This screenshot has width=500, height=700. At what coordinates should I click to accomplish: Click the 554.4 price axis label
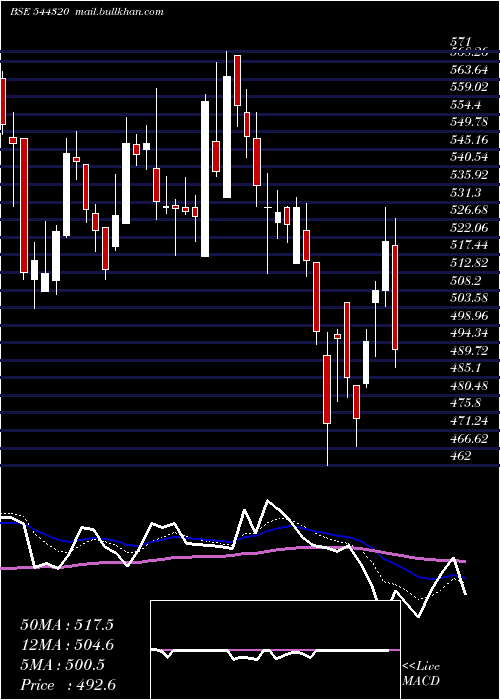point(465,105)
